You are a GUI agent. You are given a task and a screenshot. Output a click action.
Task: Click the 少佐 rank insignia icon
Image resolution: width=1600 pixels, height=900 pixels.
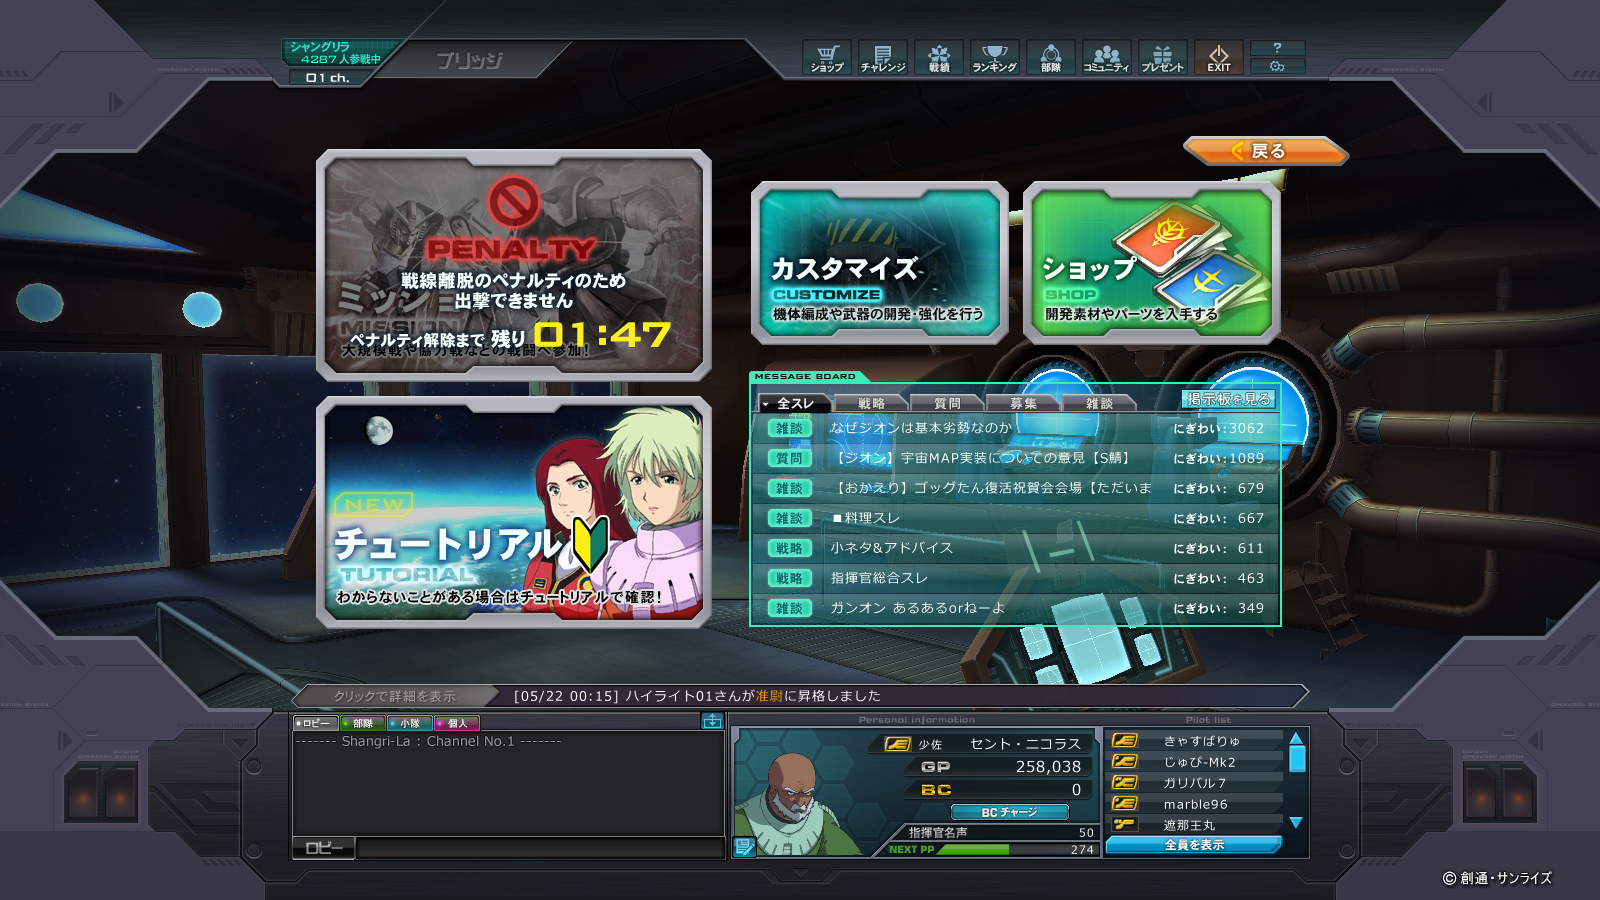click(898, 744)
